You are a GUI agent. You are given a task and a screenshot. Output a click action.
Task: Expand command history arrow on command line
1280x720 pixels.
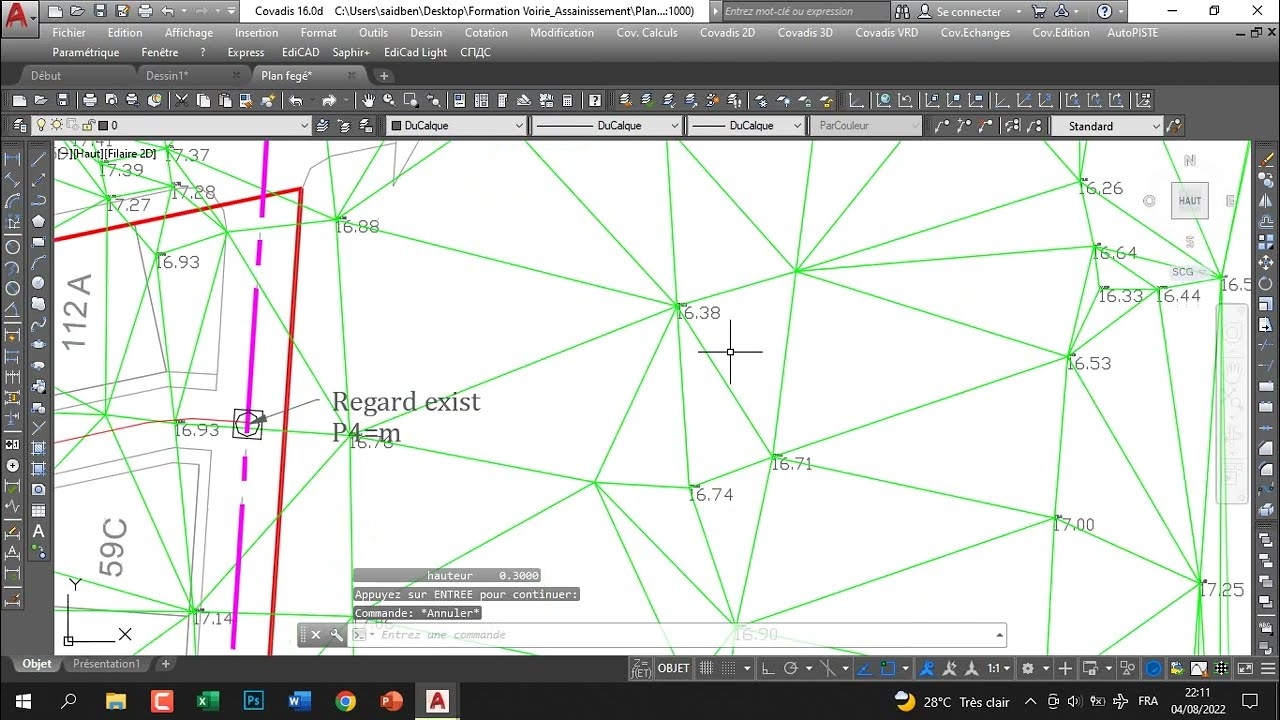tap(999, 635)
